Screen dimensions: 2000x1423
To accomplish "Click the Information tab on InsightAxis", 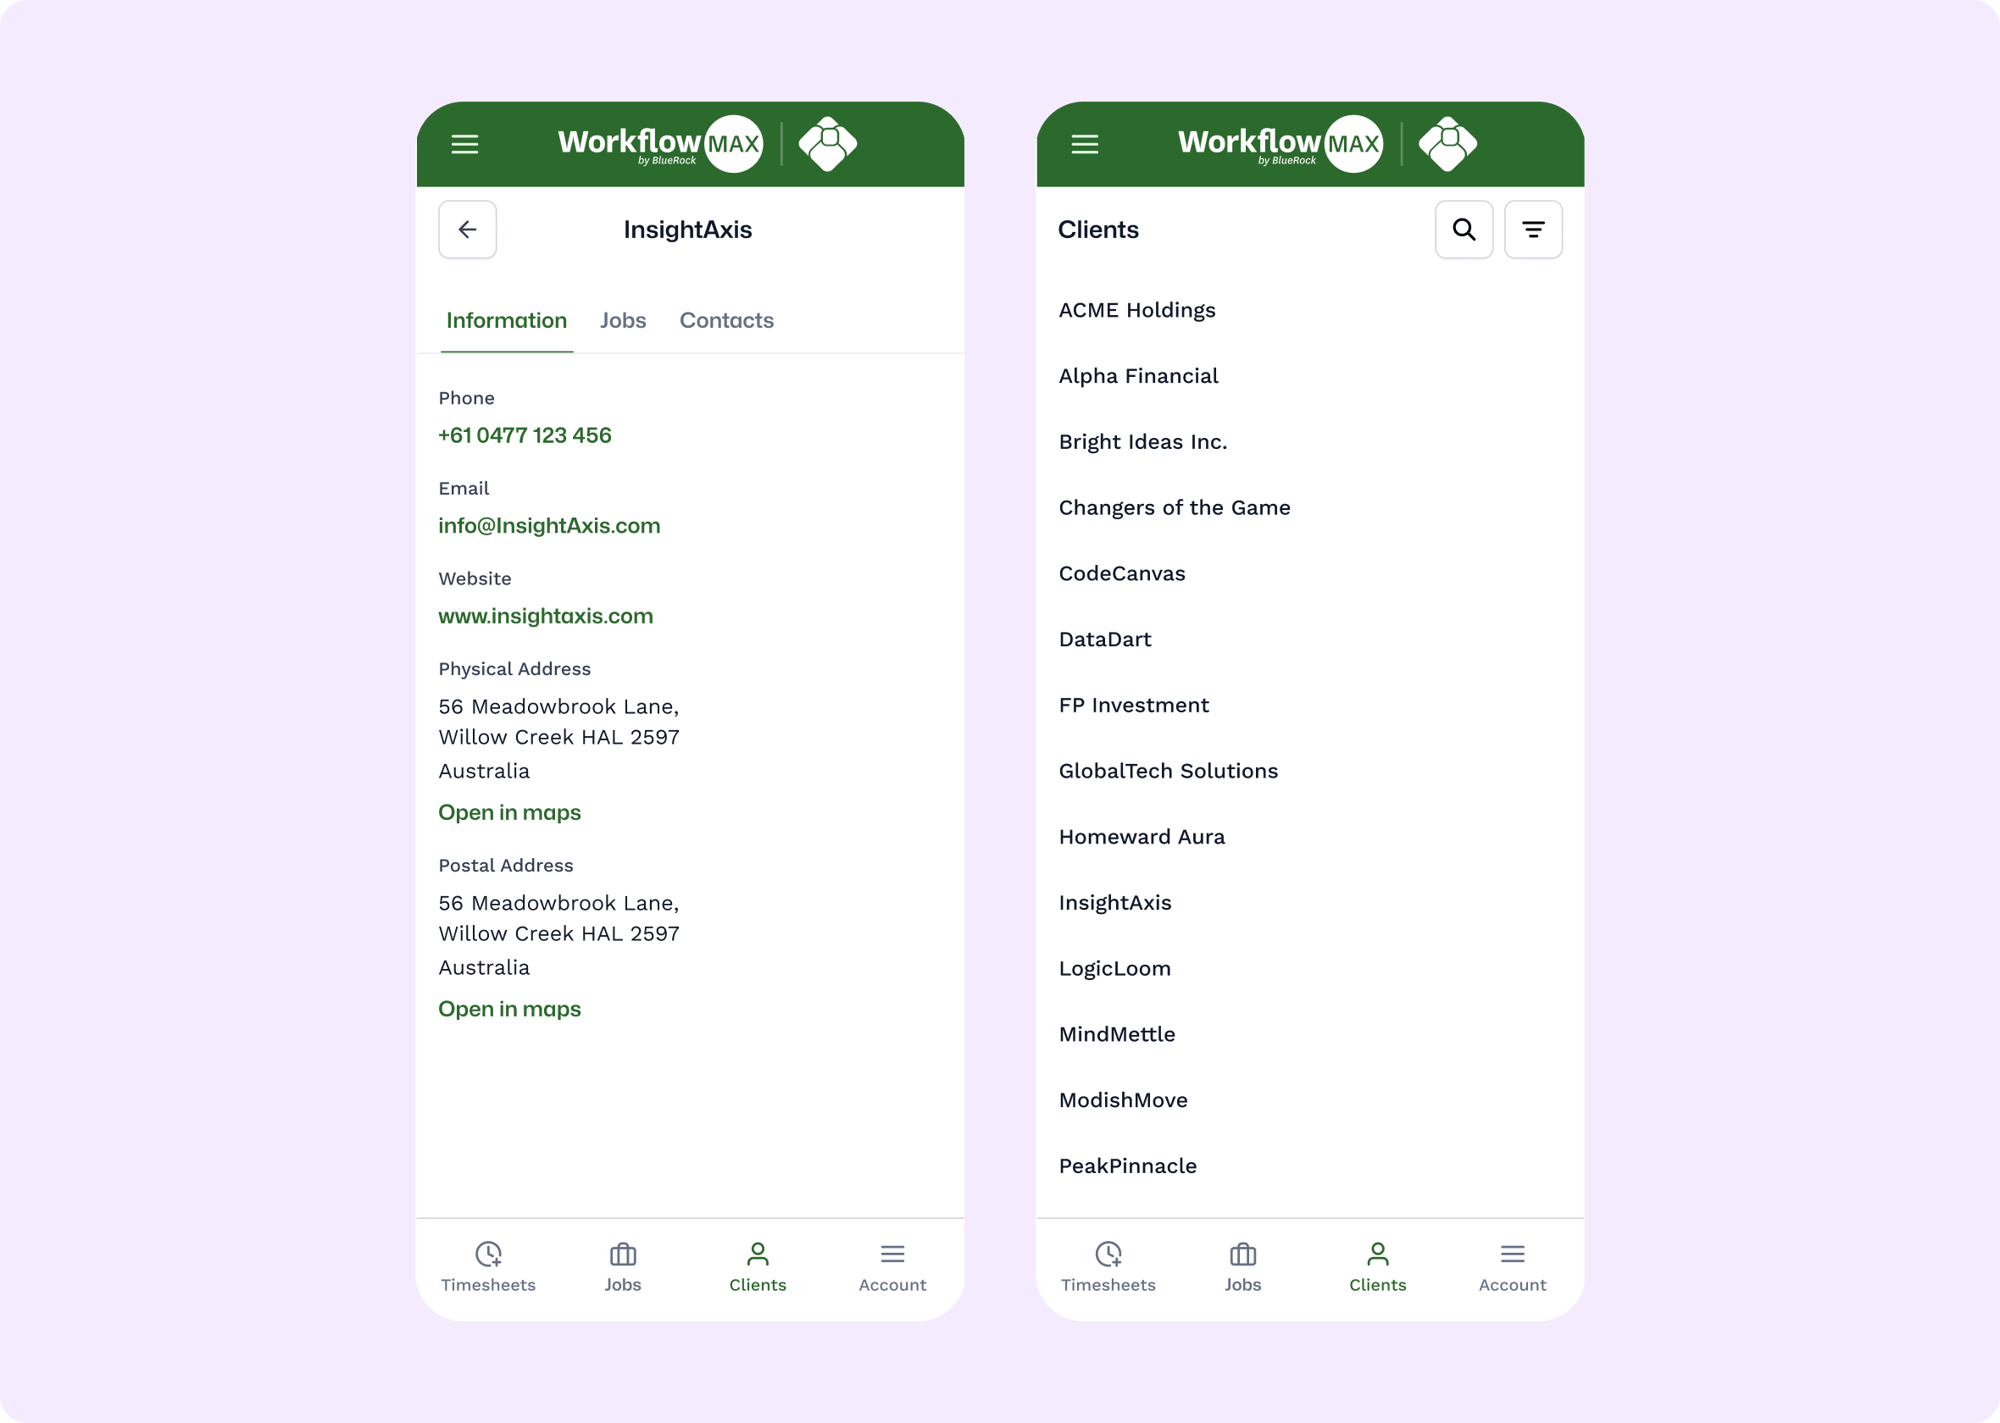I will tap(505, 320).
